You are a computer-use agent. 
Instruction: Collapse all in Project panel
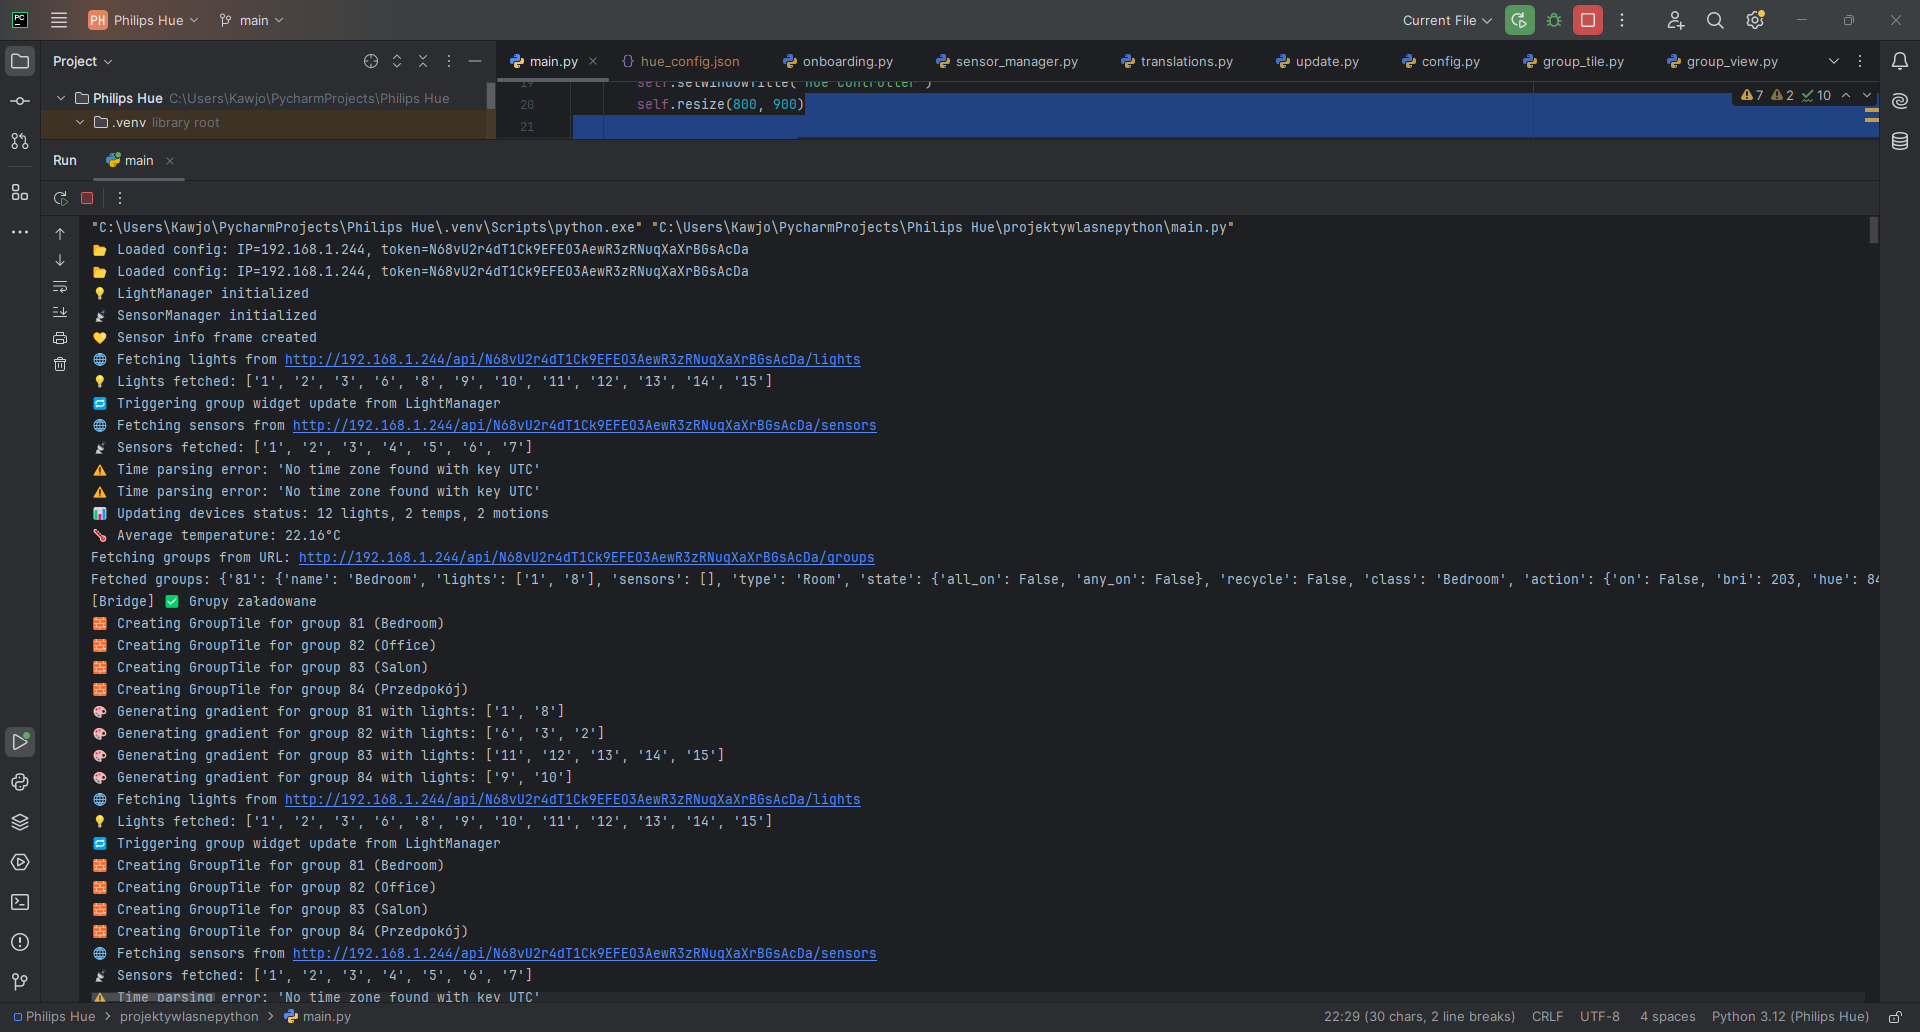423,61
